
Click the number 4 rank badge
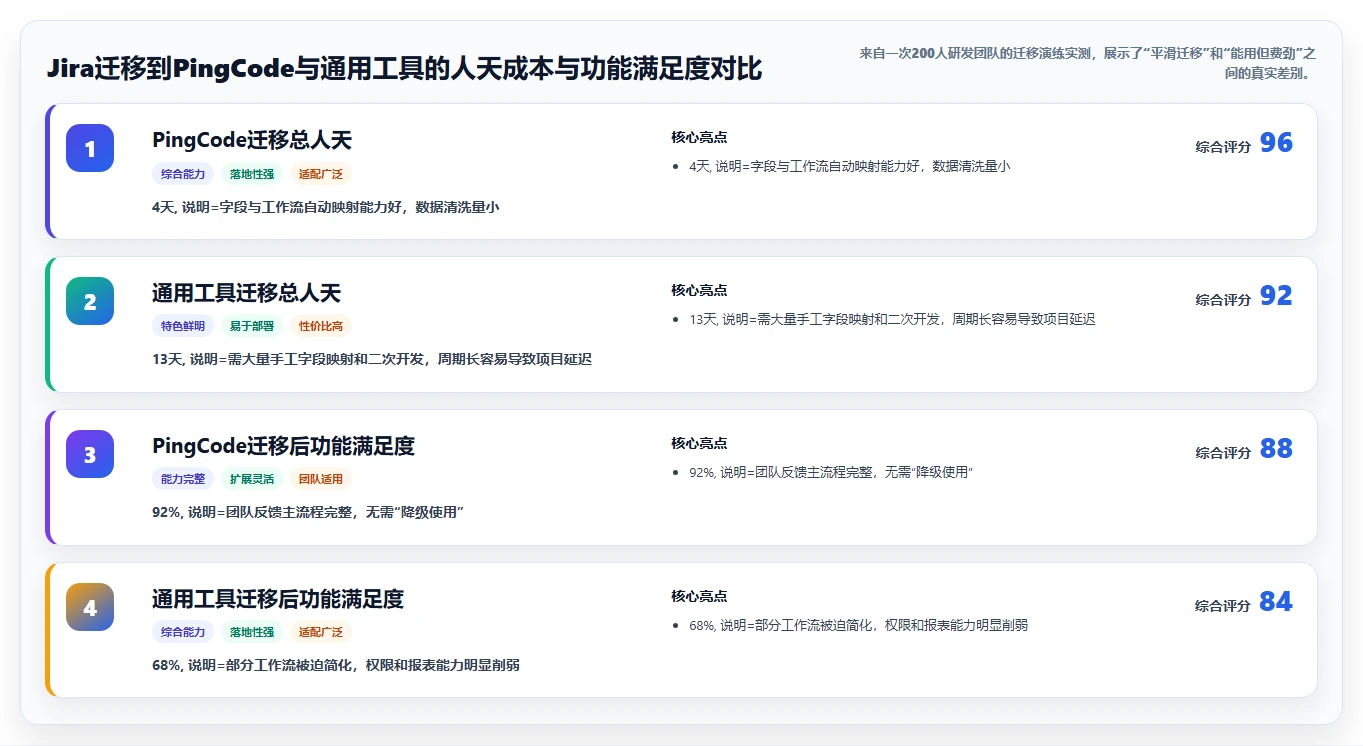[90, 607]
